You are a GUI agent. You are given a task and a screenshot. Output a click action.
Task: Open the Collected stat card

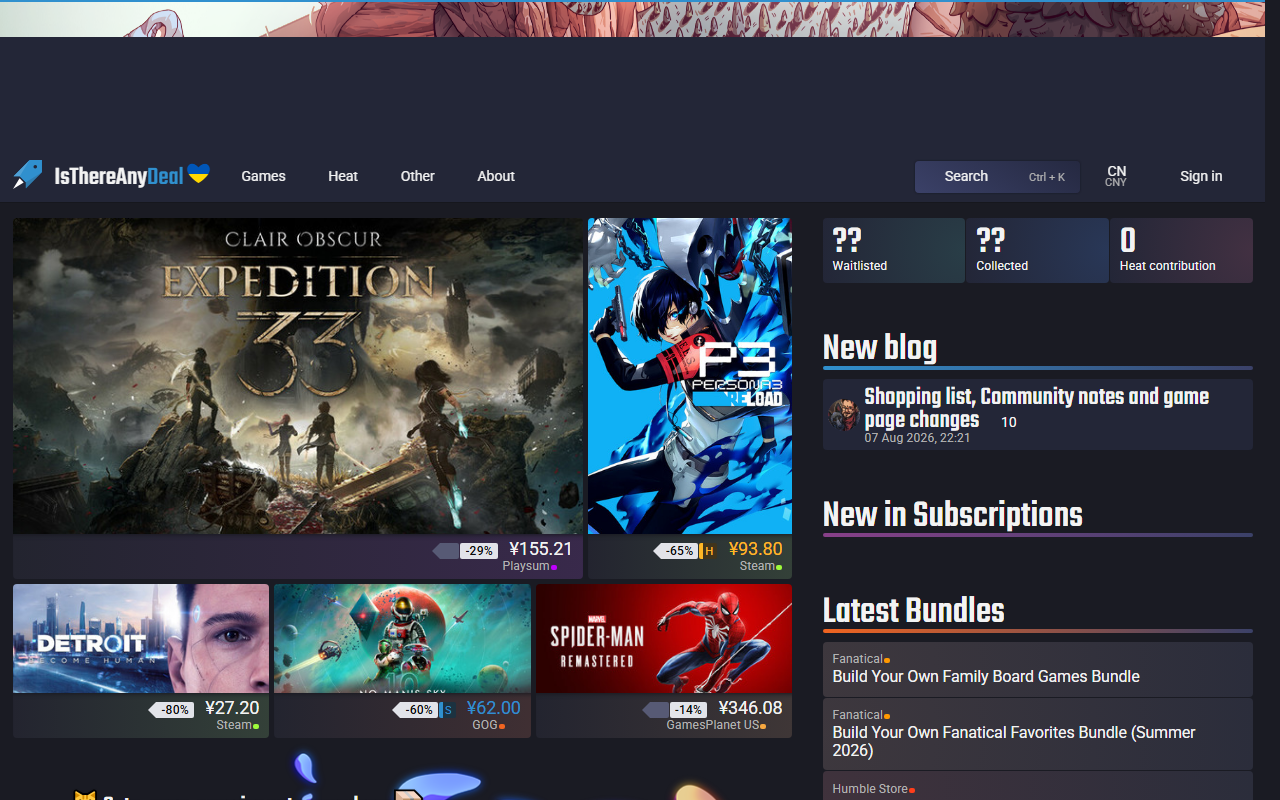(1037, 250)
